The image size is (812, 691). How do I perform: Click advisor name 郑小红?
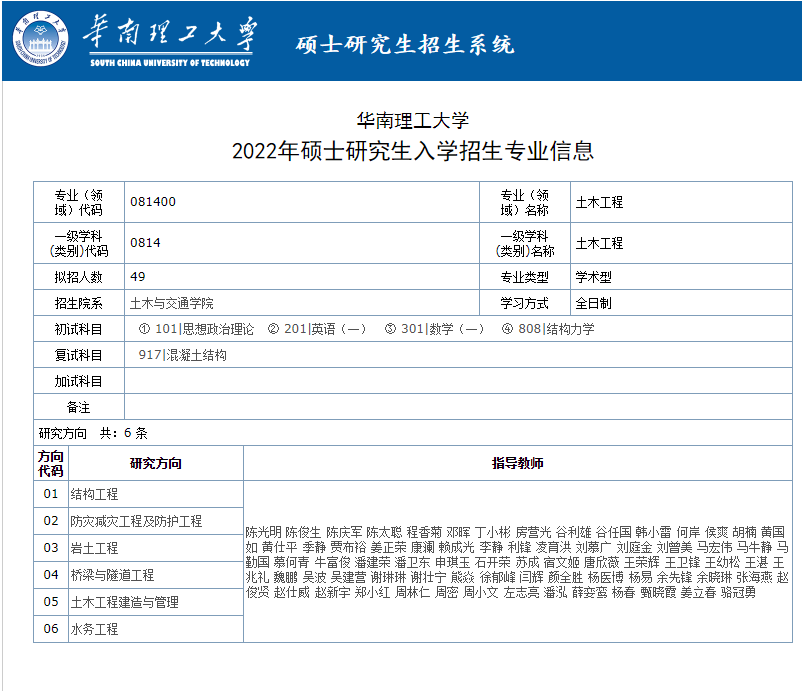pos(372,592)
